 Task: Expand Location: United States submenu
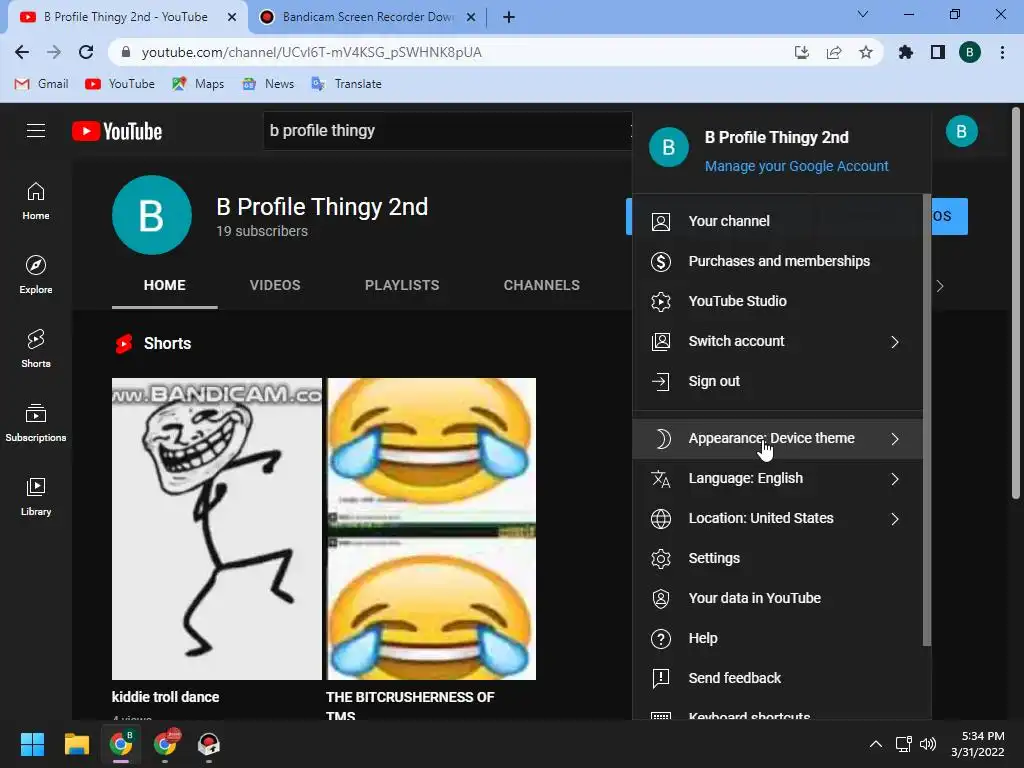click(x=777, y=518)
